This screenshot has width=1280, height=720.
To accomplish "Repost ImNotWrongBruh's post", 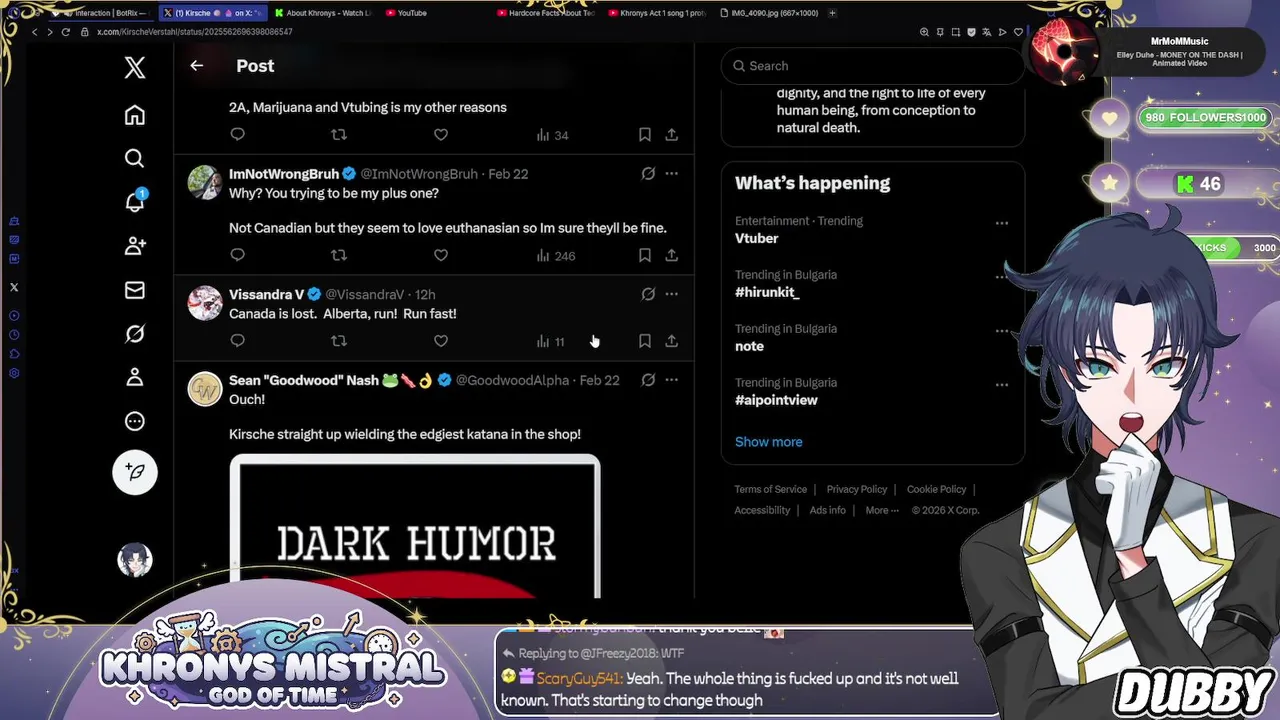I will pyautogui.click(x=339, y=255).
